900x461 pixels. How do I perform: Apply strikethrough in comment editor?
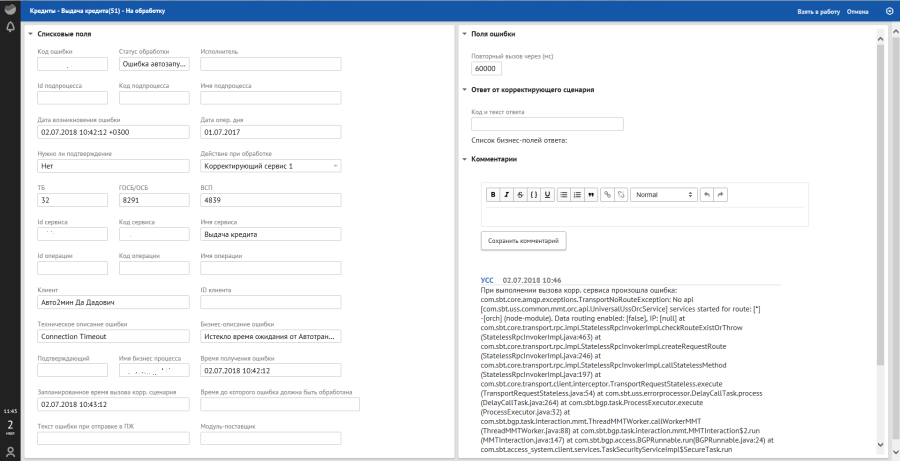pyautogui.click(x=520, y=194)
